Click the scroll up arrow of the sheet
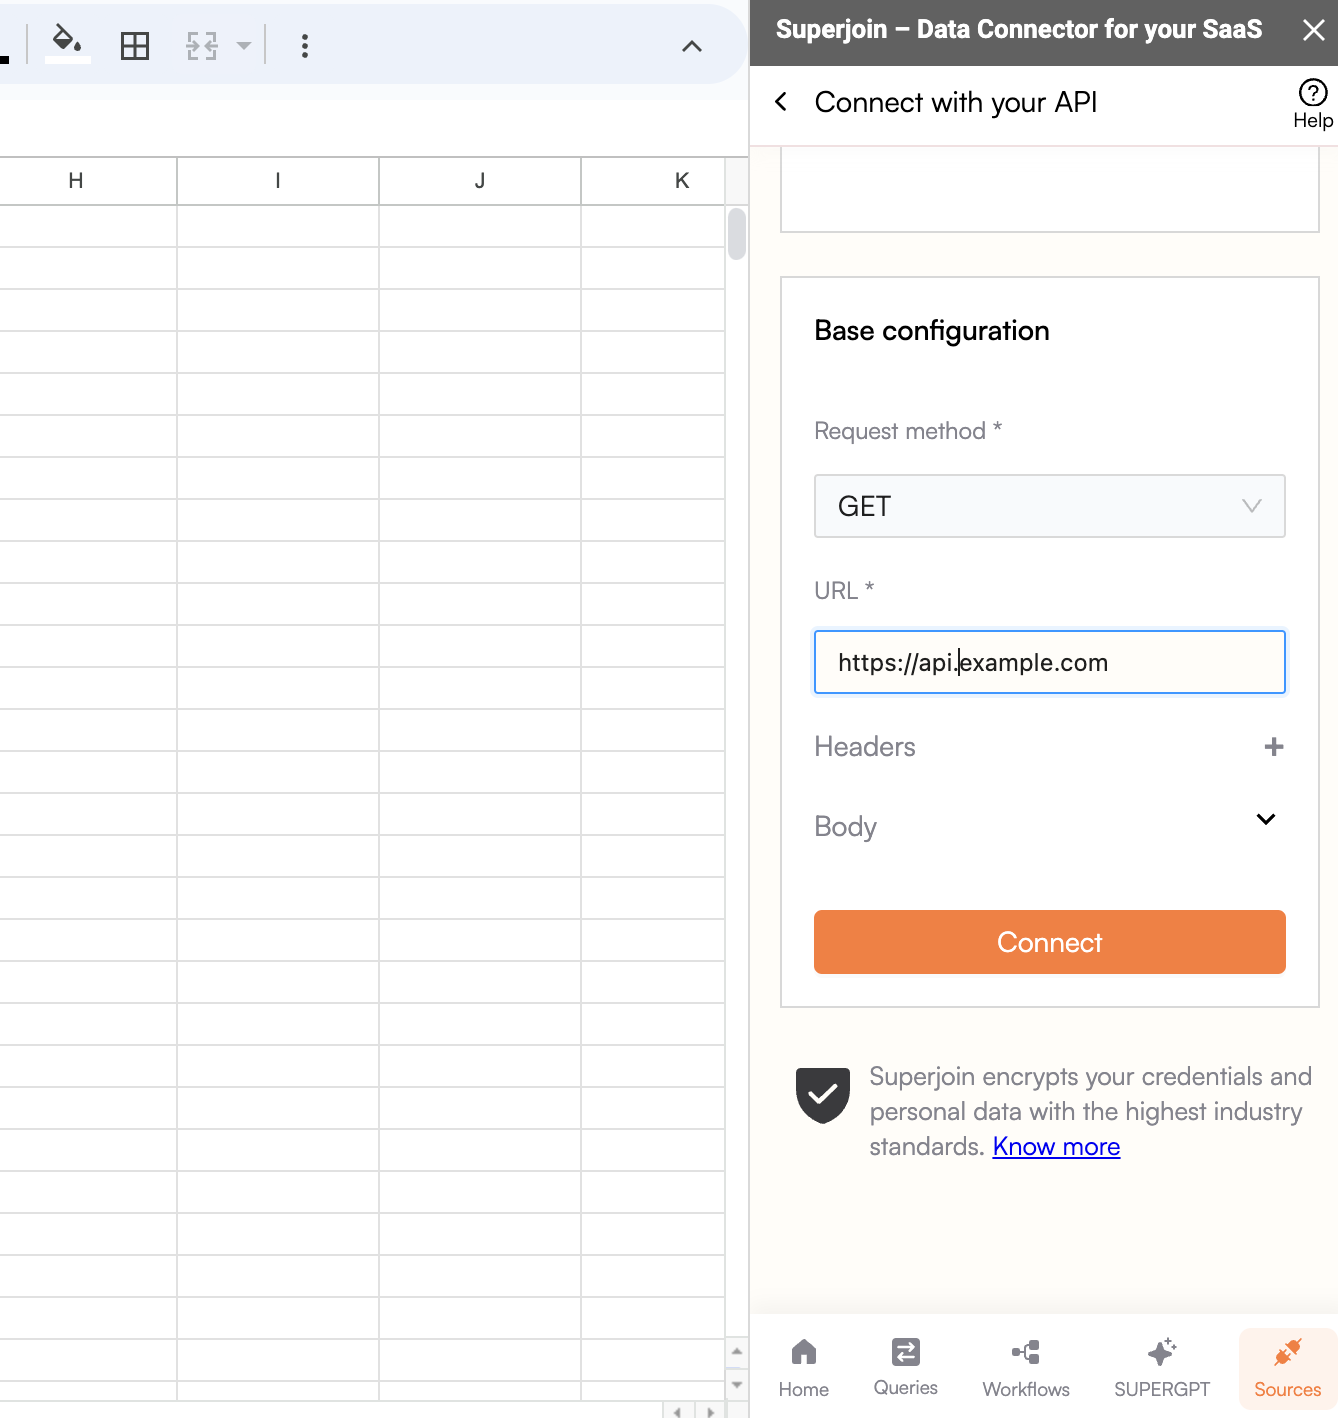 click(737, 1351)
